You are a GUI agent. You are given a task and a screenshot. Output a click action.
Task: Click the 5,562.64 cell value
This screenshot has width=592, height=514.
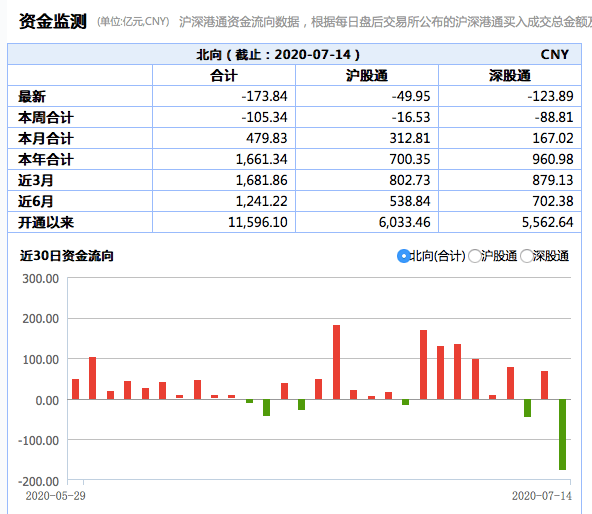[547, 222]
